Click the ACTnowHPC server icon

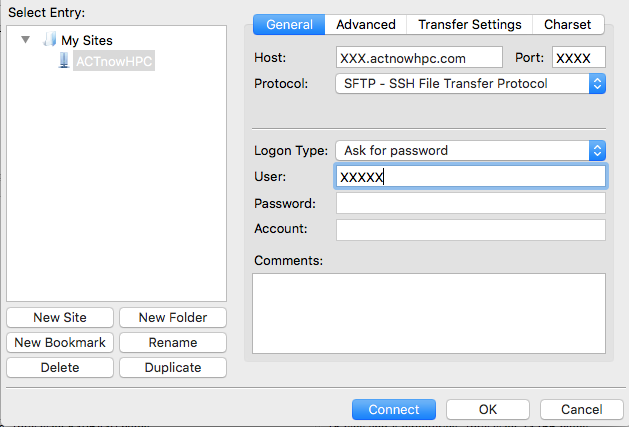click(x=65, y=61)
